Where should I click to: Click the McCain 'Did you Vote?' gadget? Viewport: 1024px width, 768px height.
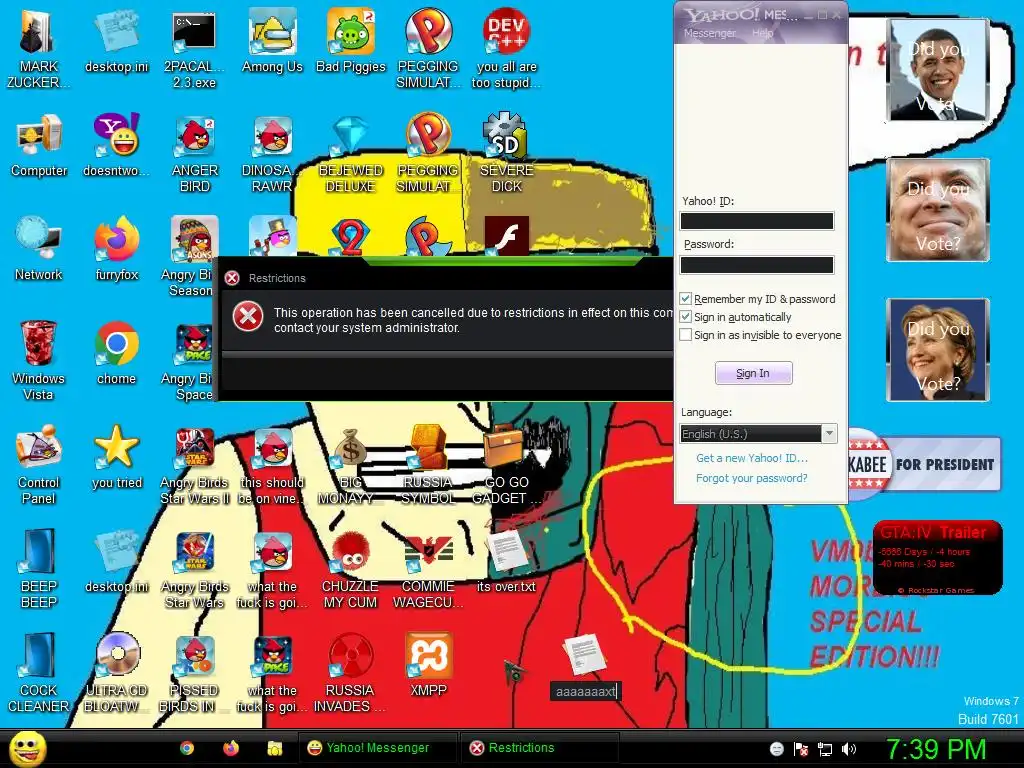(938, 210)
